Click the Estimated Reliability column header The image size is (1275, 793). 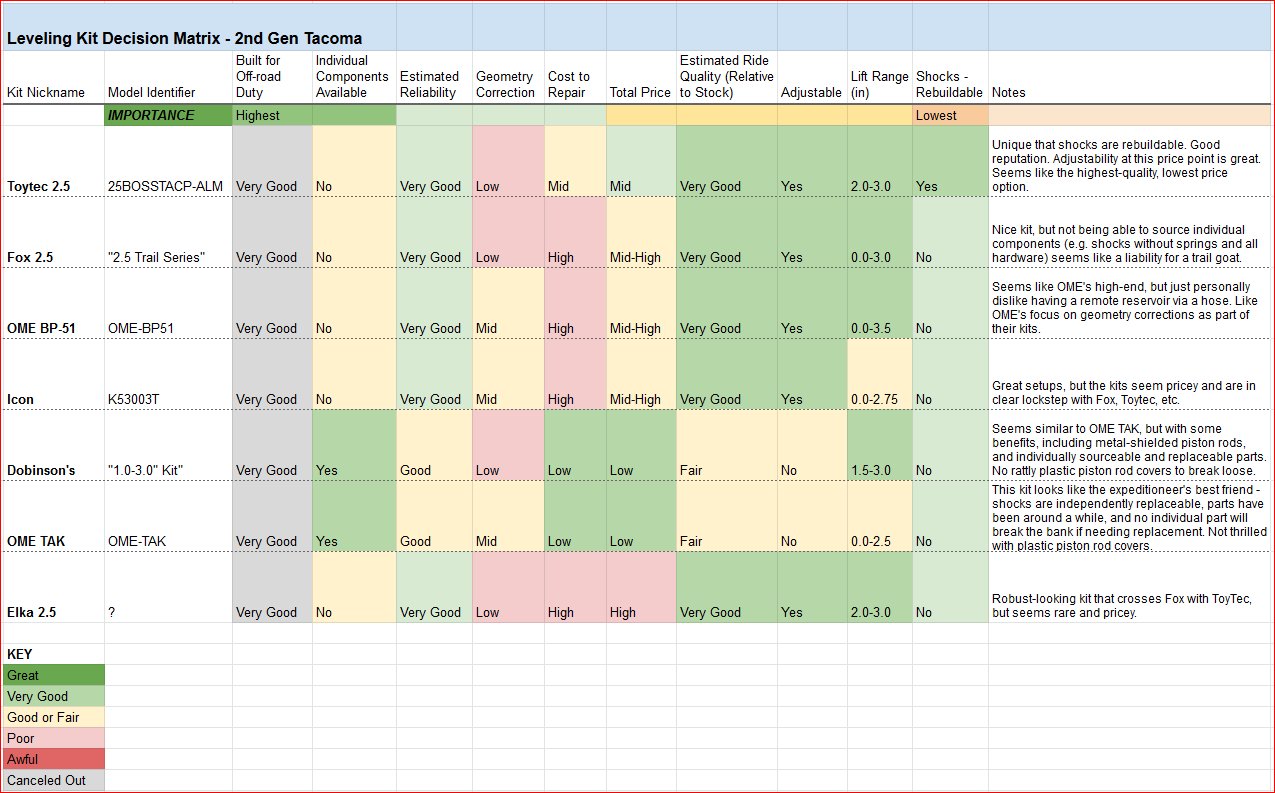pyautogui.click(x=434, y=77)
